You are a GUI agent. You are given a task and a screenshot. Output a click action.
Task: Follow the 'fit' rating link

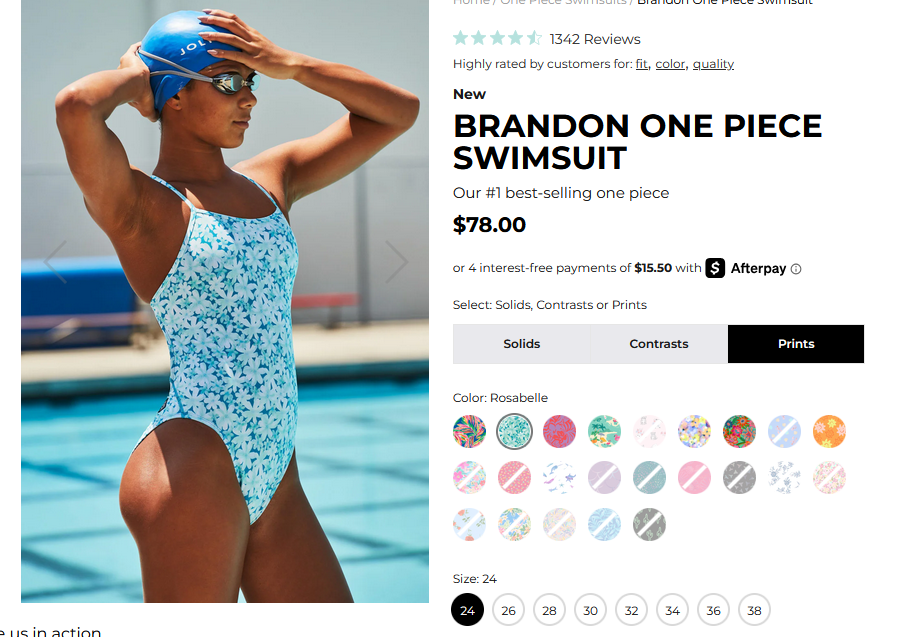642,64
